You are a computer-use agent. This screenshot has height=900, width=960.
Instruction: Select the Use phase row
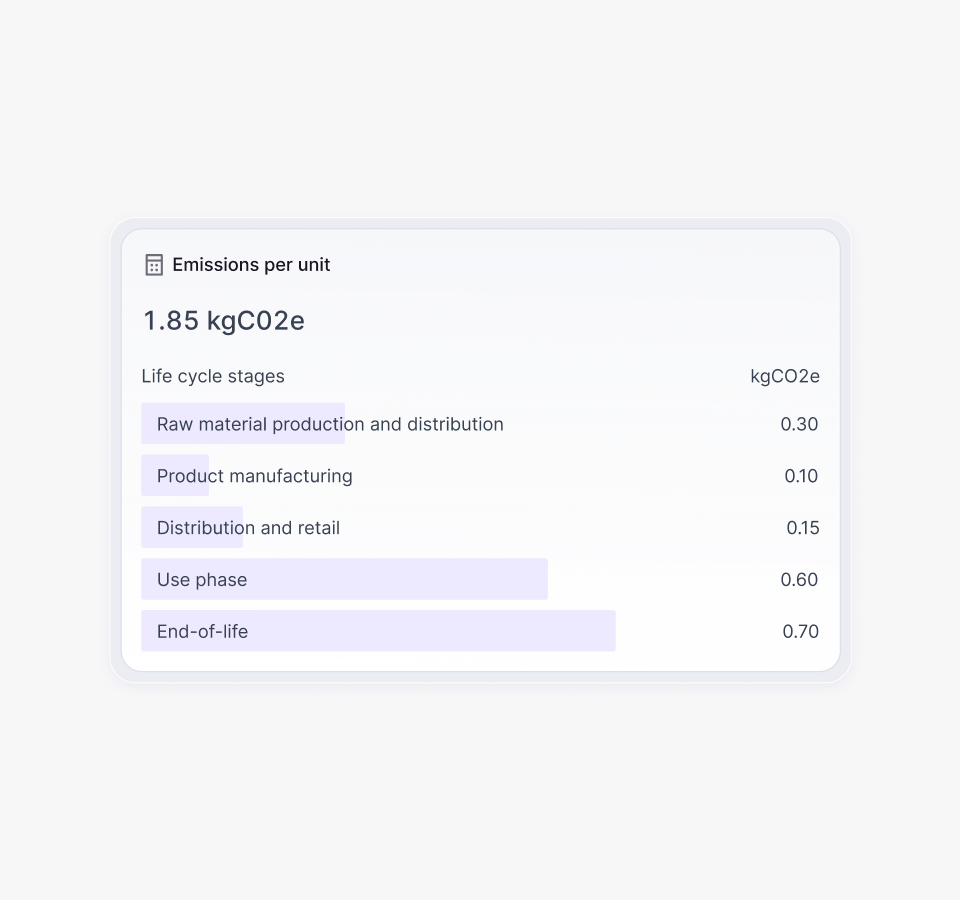[202, 580]
